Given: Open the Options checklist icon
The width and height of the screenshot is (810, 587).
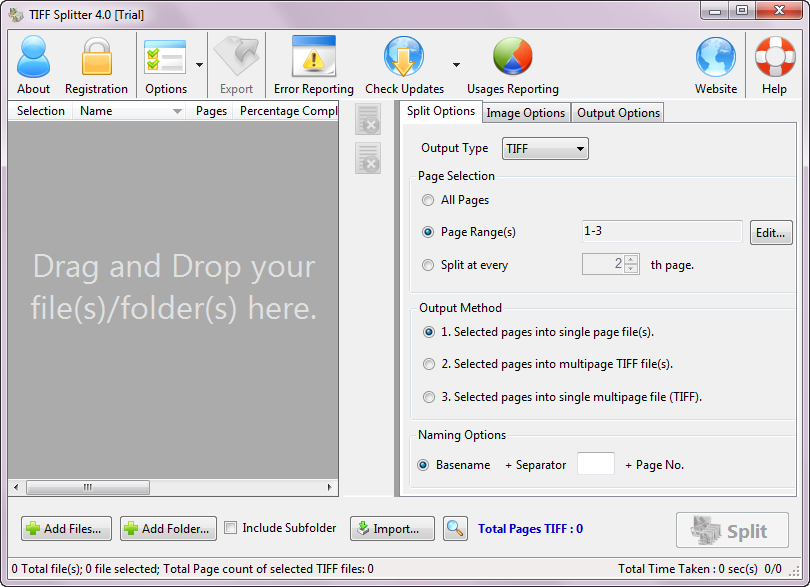Looking at the screenshot, I should 165,58.
